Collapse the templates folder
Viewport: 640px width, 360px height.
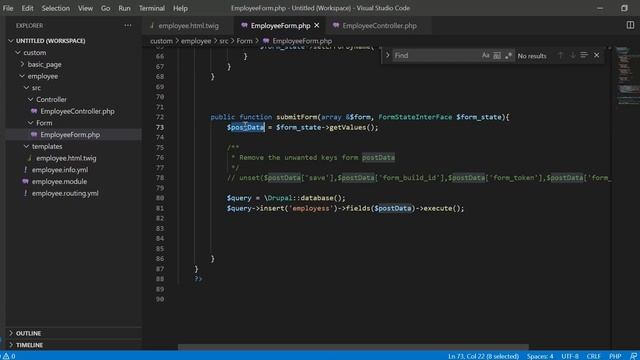[47, 146]
